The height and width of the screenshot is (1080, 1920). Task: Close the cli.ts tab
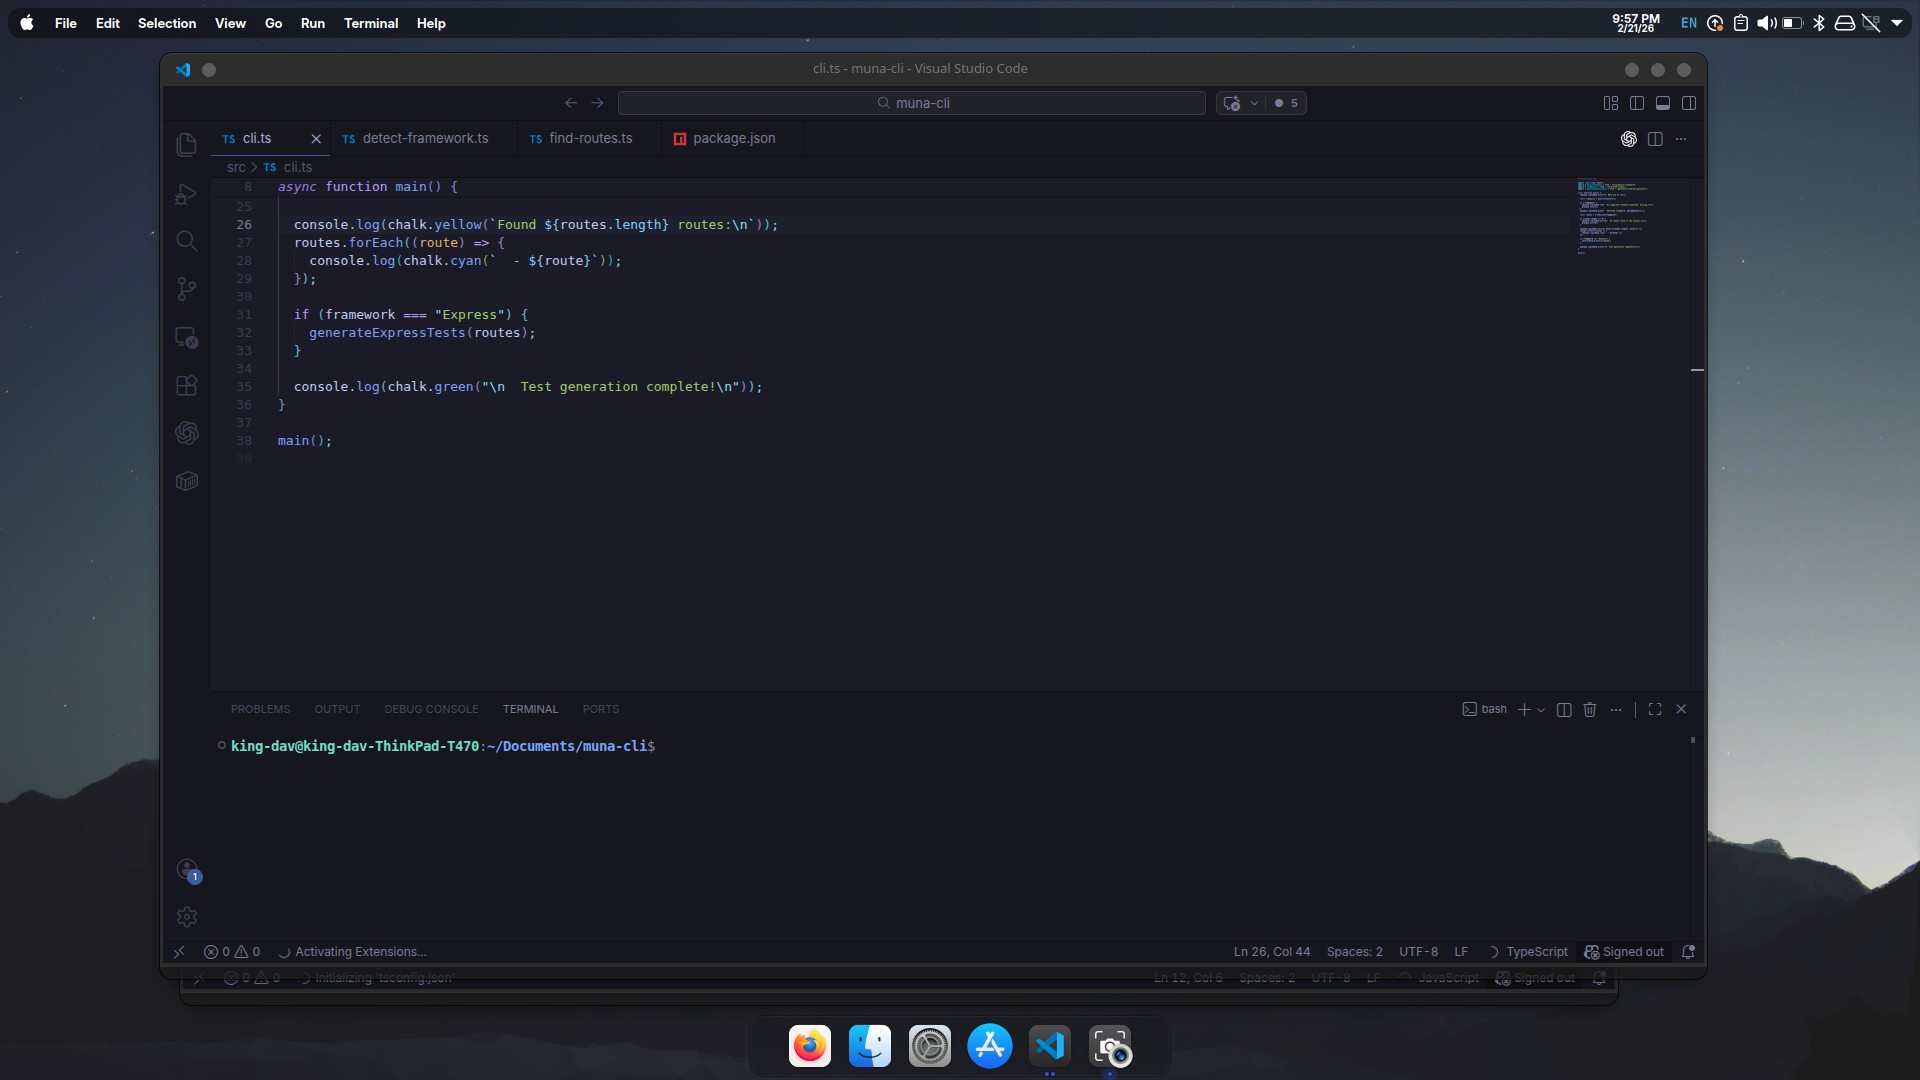[x=316, y=139]
